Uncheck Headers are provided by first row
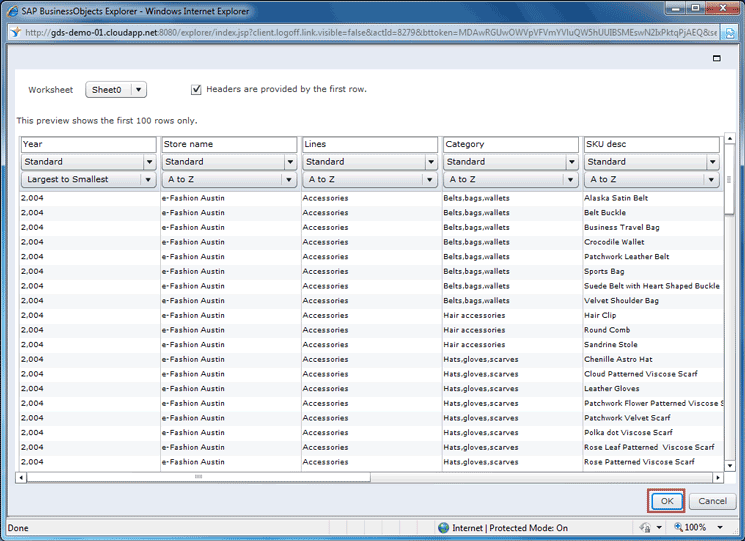This screenshot has width=745, height=541. pos(196,89)
